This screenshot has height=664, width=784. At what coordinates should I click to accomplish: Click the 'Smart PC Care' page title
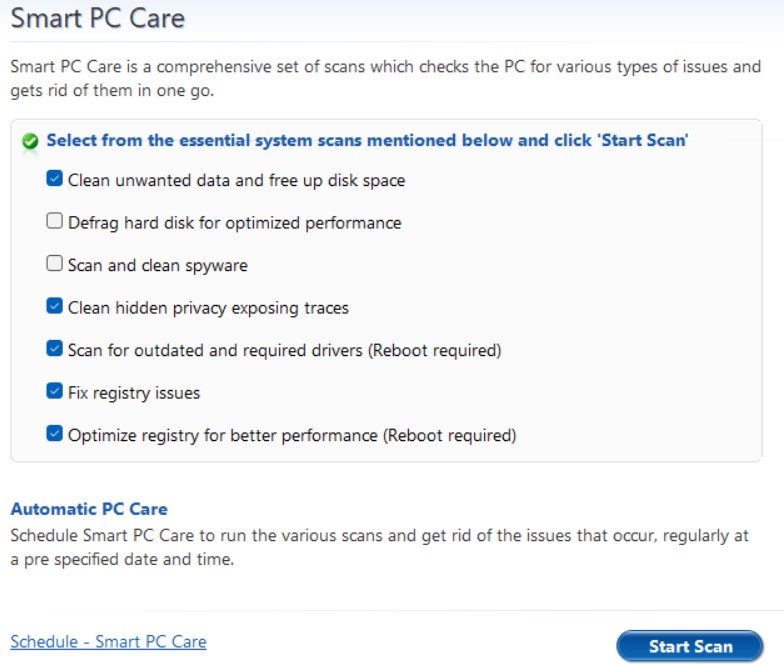click(97, 18)
